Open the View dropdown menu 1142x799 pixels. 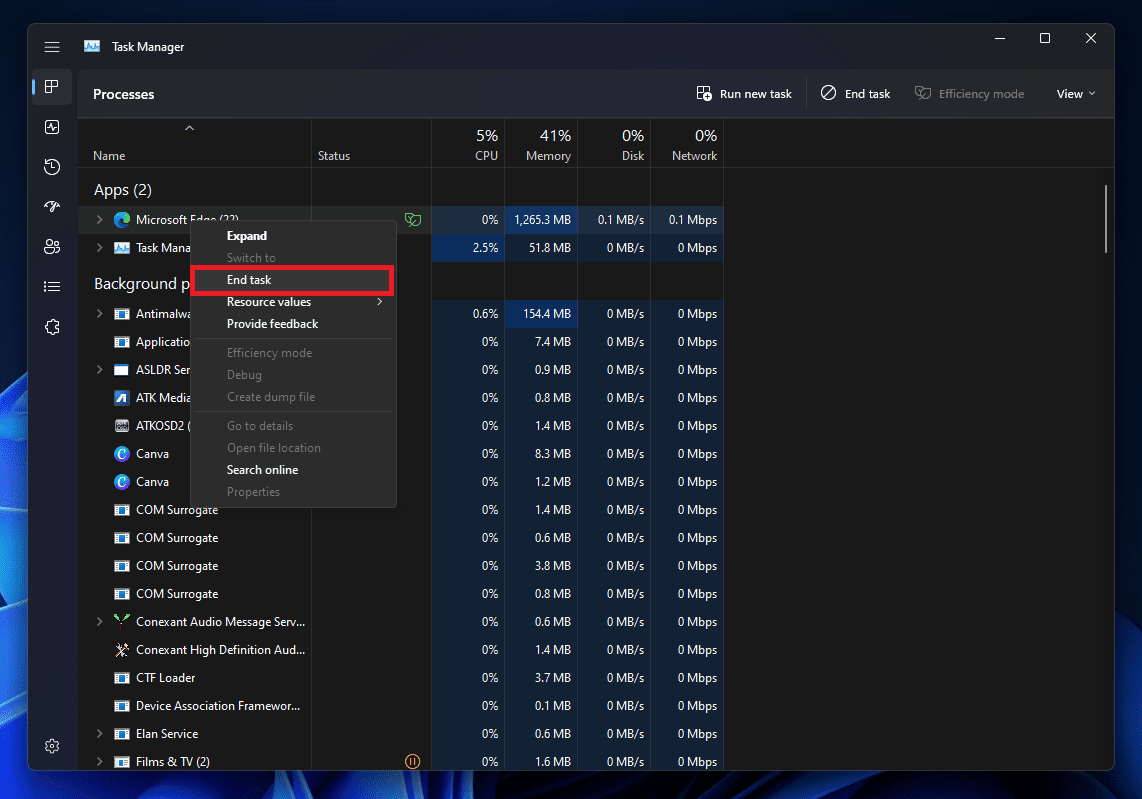[x=1075, y=93]
